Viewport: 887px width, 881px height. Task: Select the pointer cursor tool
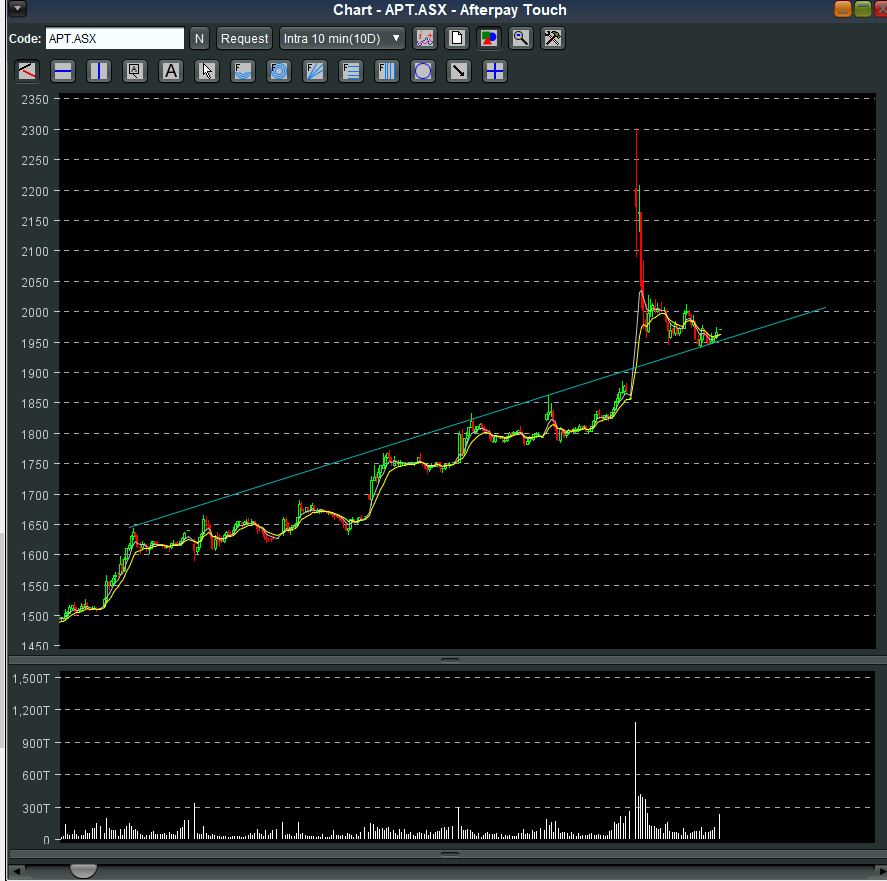206,71
